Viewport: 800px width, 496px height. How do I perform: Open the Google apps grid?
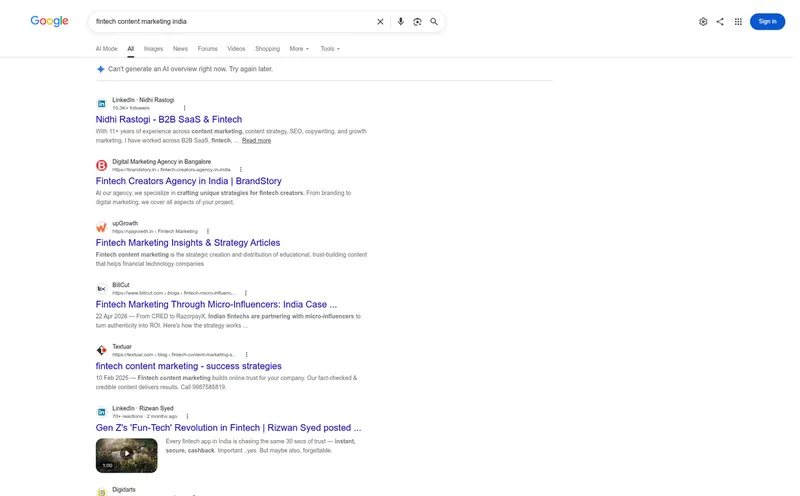tap(738, 21)
